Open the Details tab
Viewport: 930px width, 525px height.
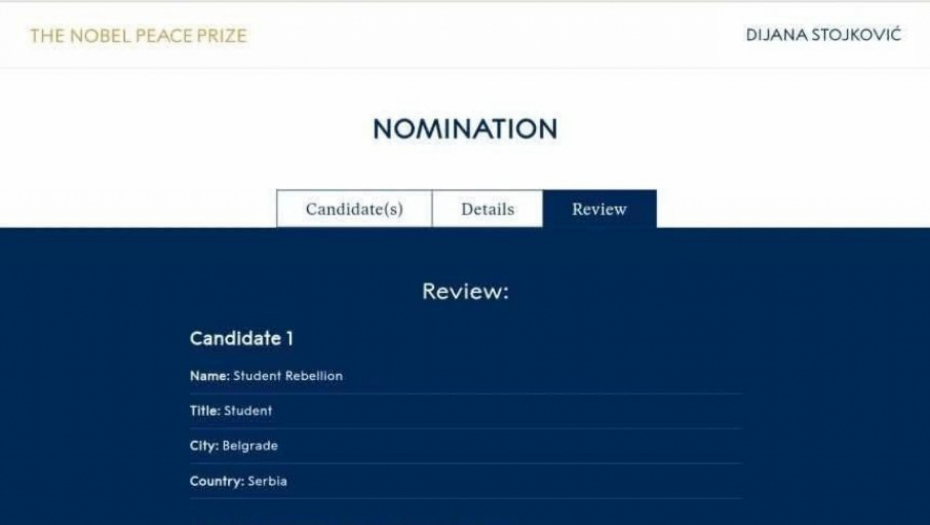point(487,209)
